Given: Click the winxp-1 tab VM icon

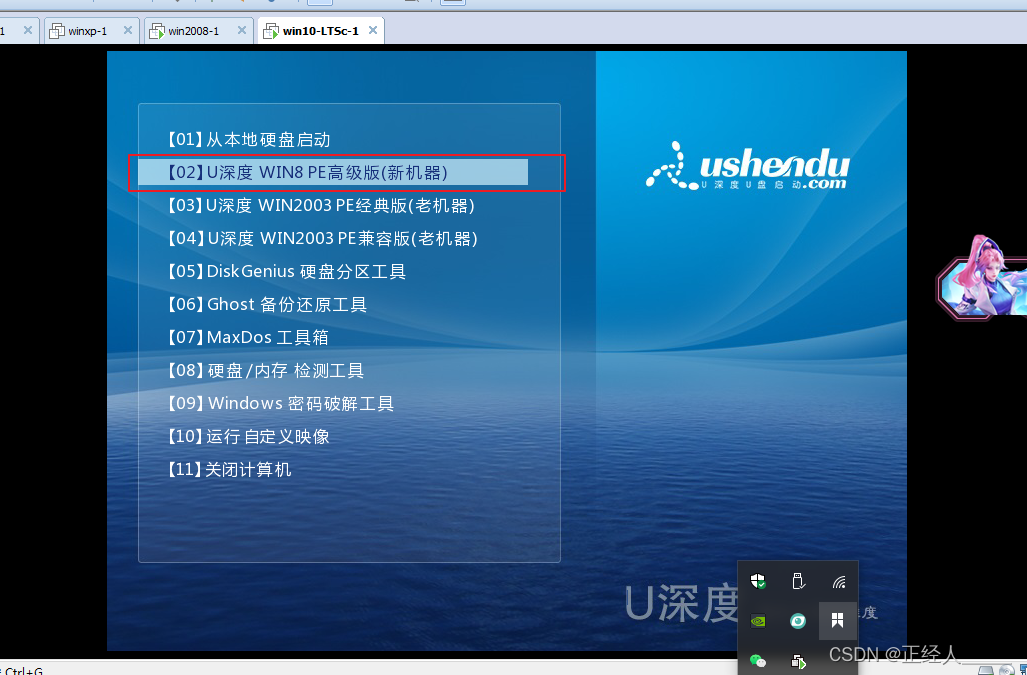Looking at the screenshot, I should click(x=57, y=31).
